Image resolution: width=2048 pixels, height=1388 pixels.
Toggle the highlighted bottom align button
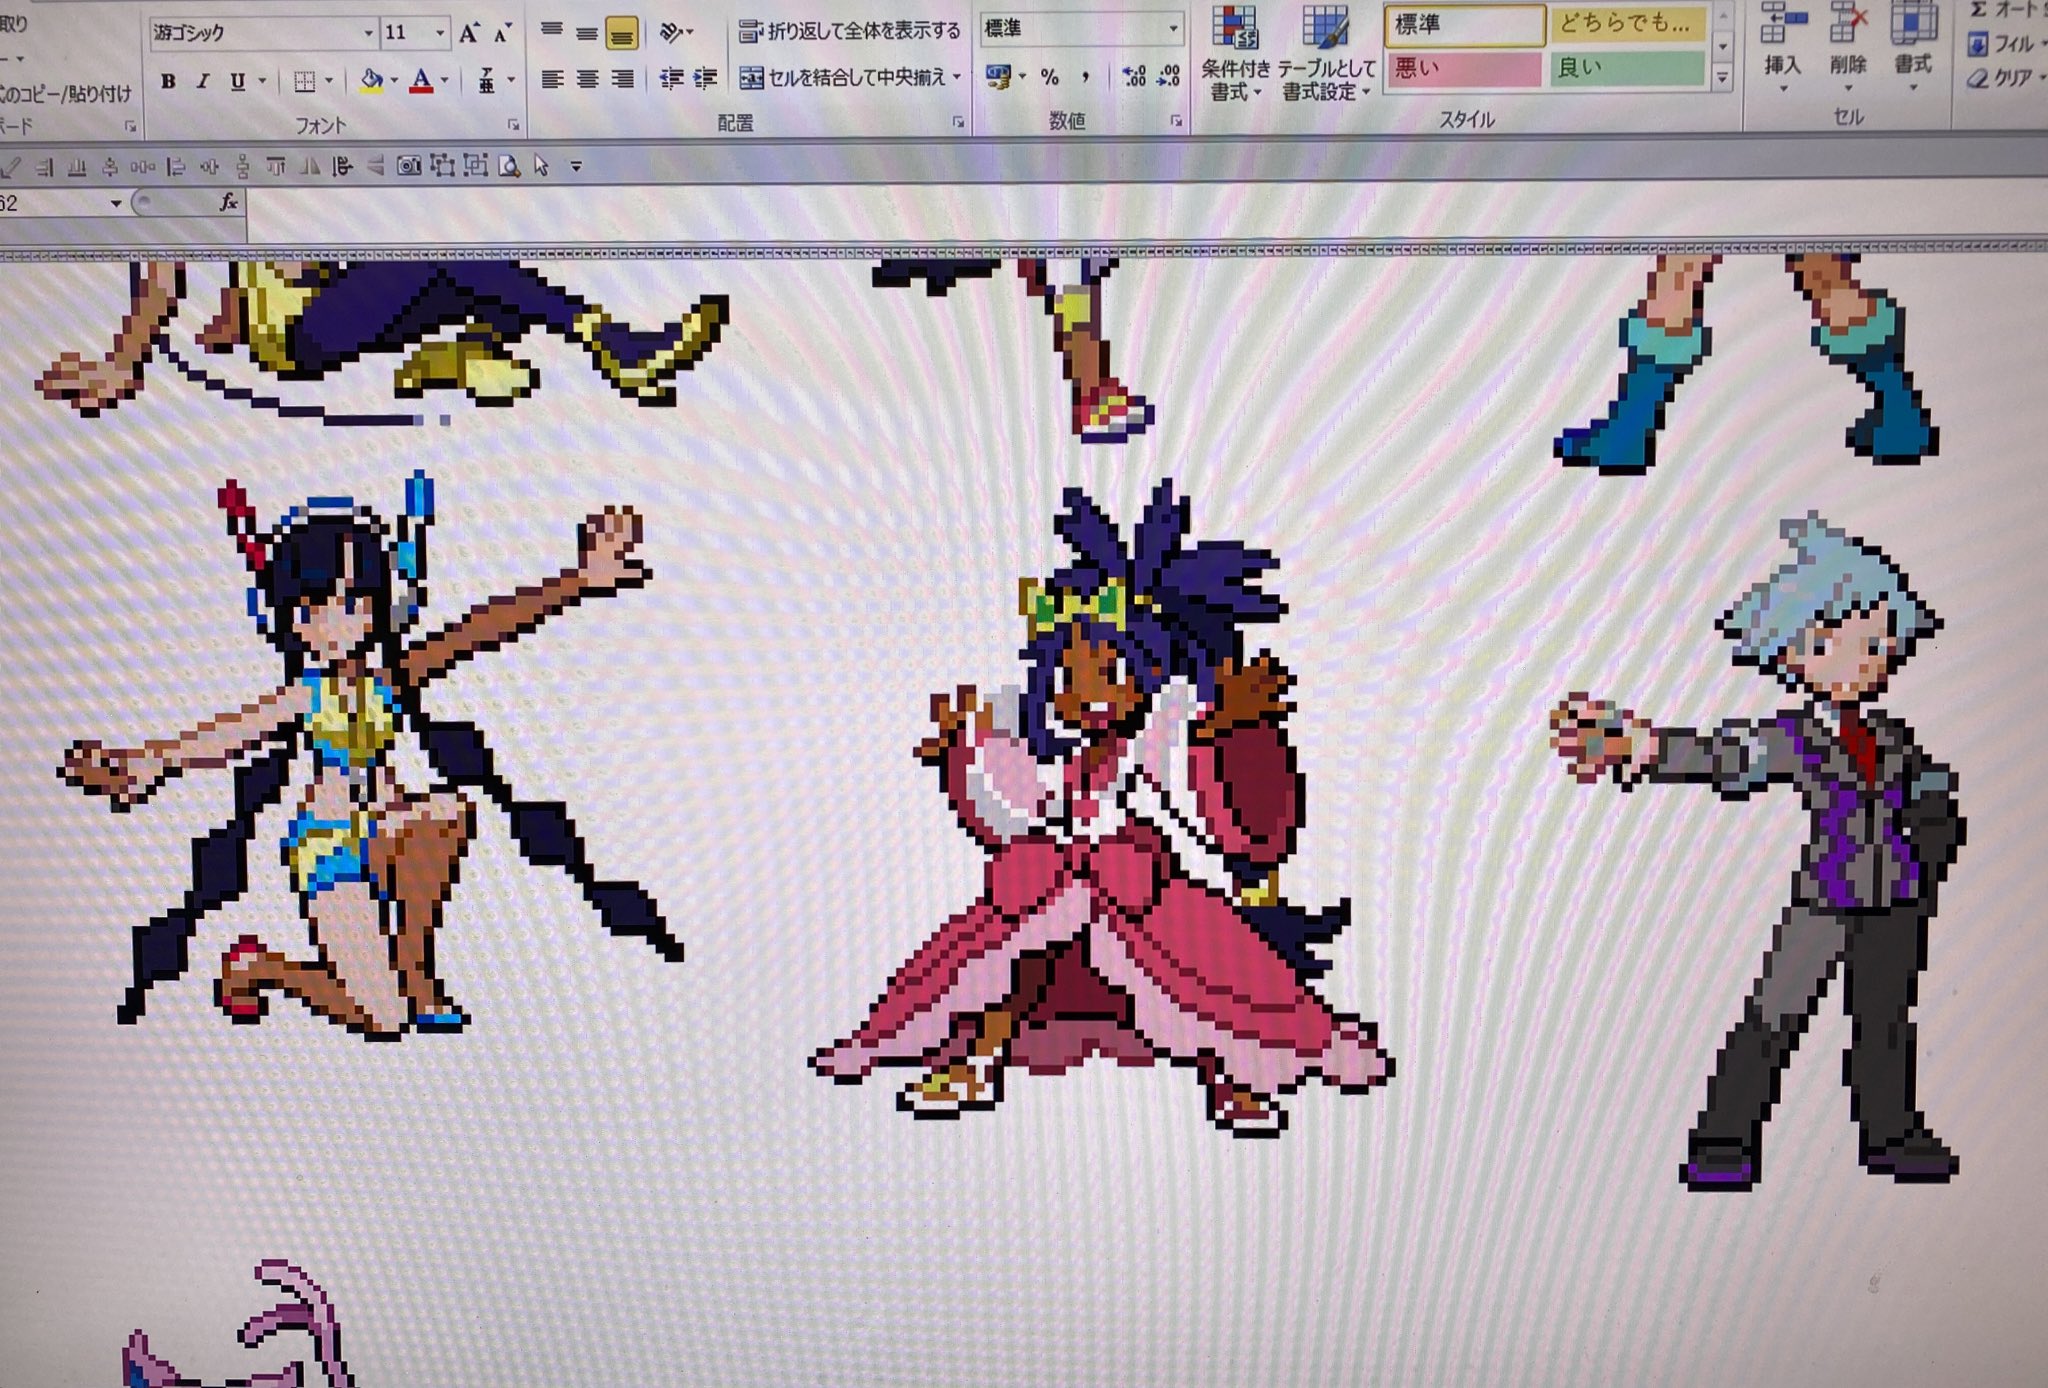click(621, 35)
